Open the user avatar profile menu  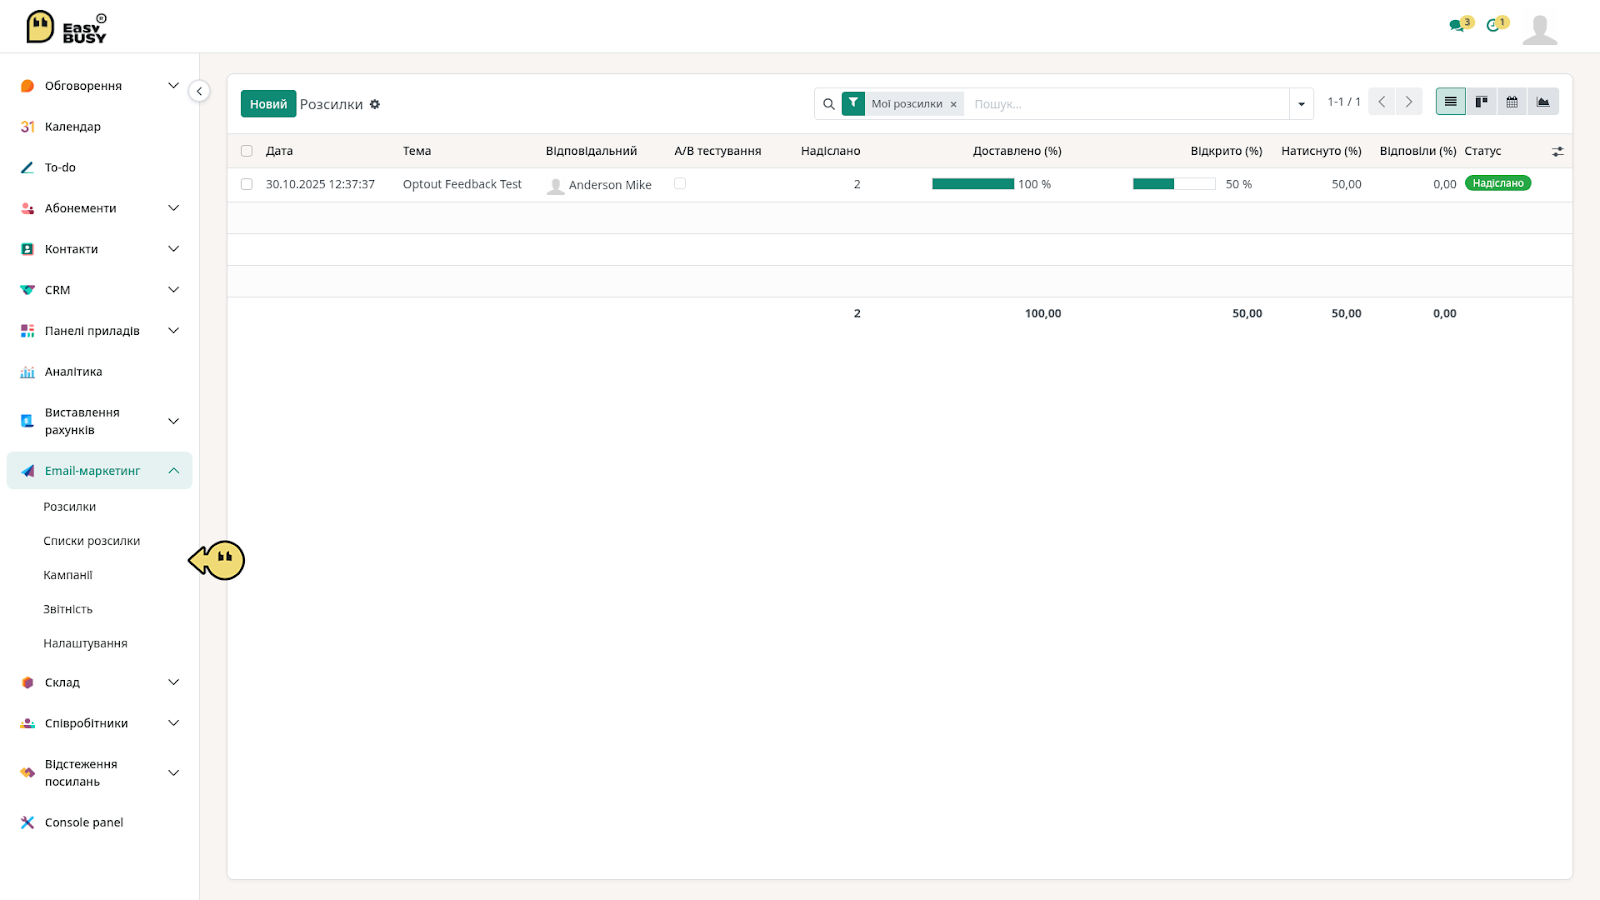[1540, 29]
